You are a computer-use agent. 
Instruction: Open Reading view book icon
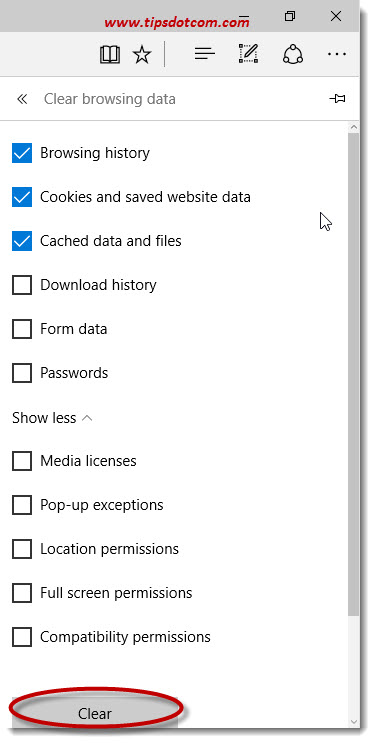point(110,54)
